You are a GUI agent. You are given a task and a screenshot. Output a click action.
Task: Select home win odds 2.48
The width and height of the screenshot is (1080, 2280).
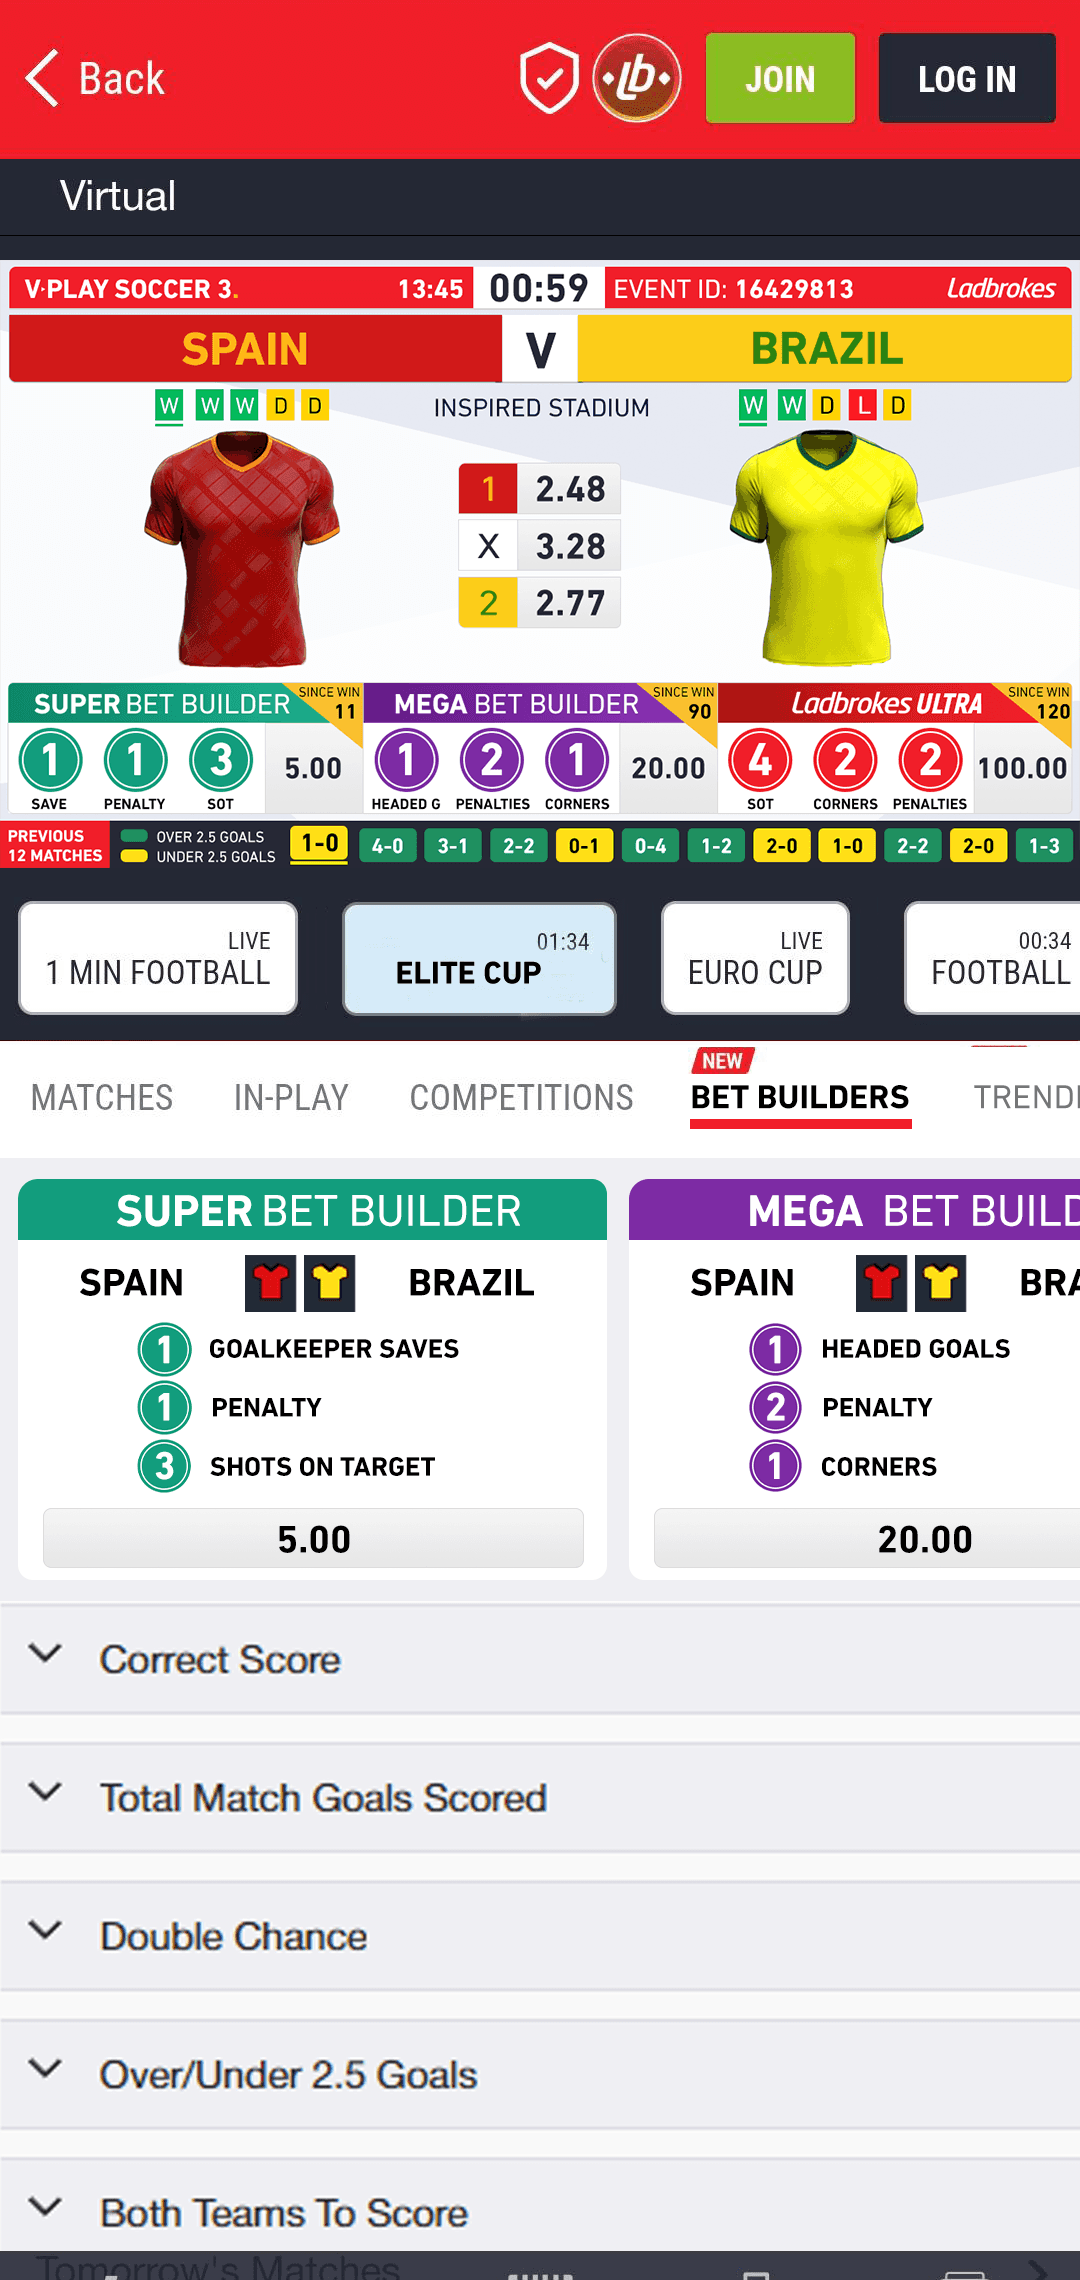(540, 489)
